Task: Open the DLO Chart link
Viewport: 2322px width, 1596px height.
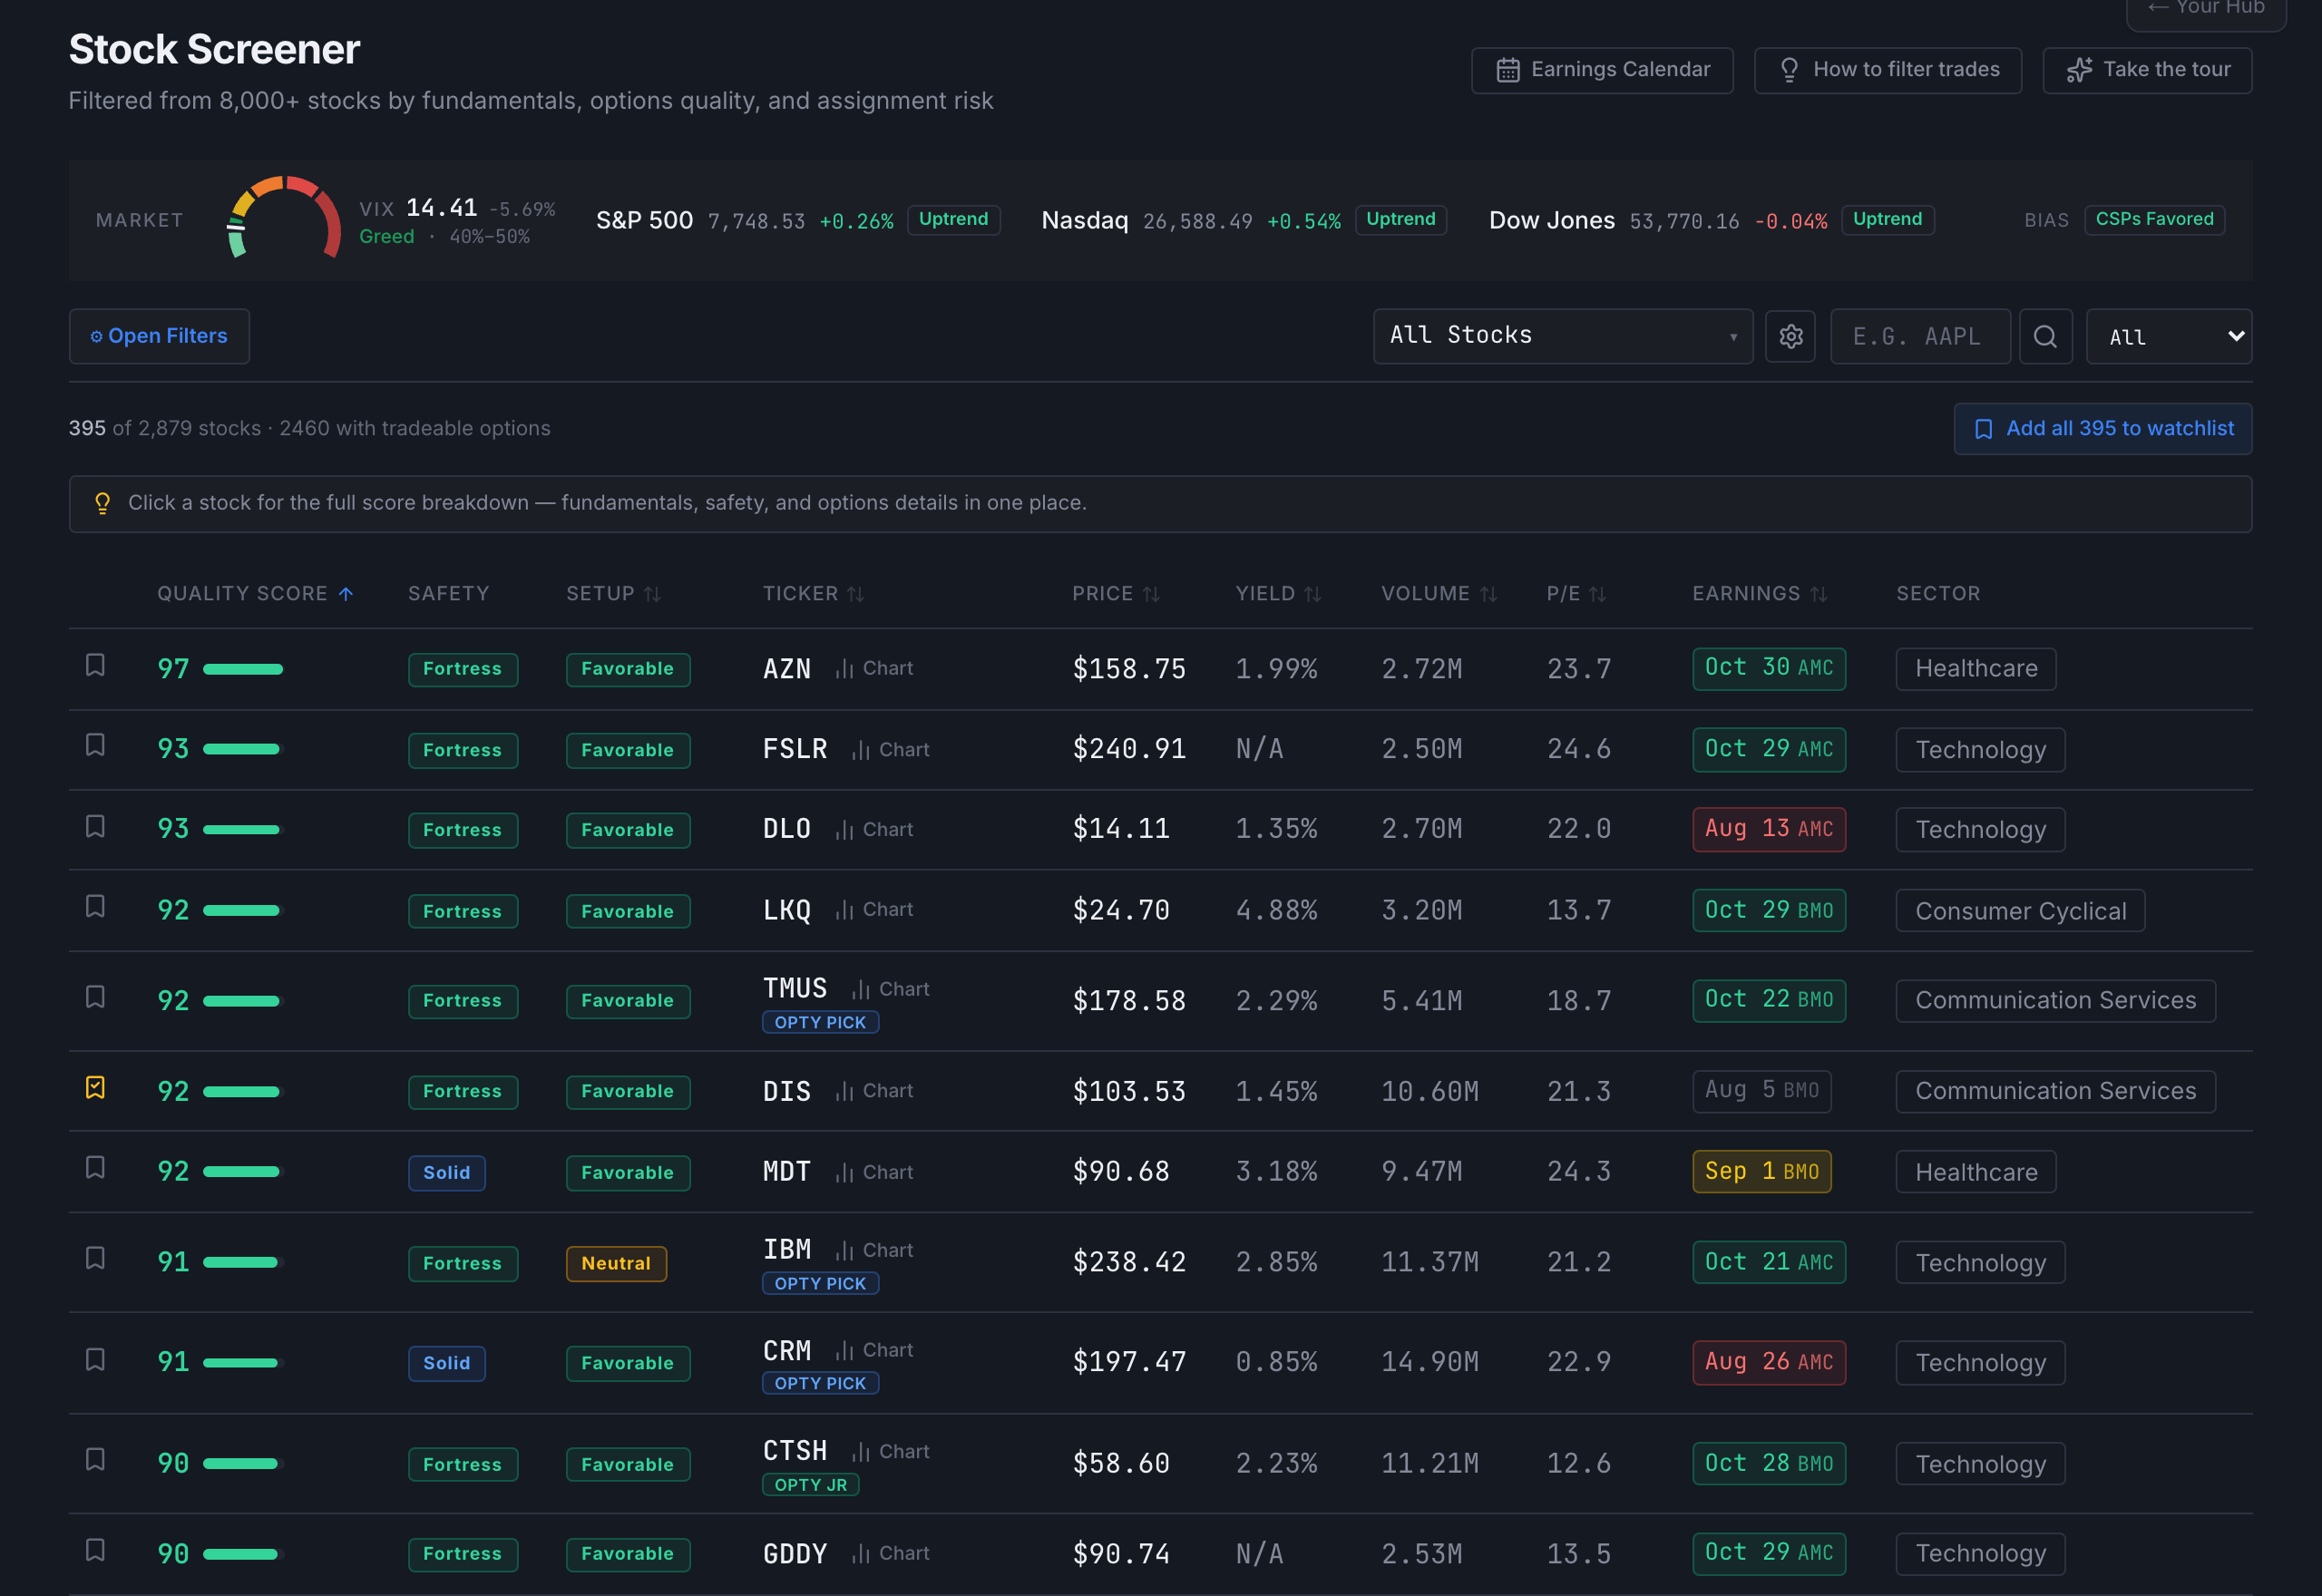Action: click(874, 829)
